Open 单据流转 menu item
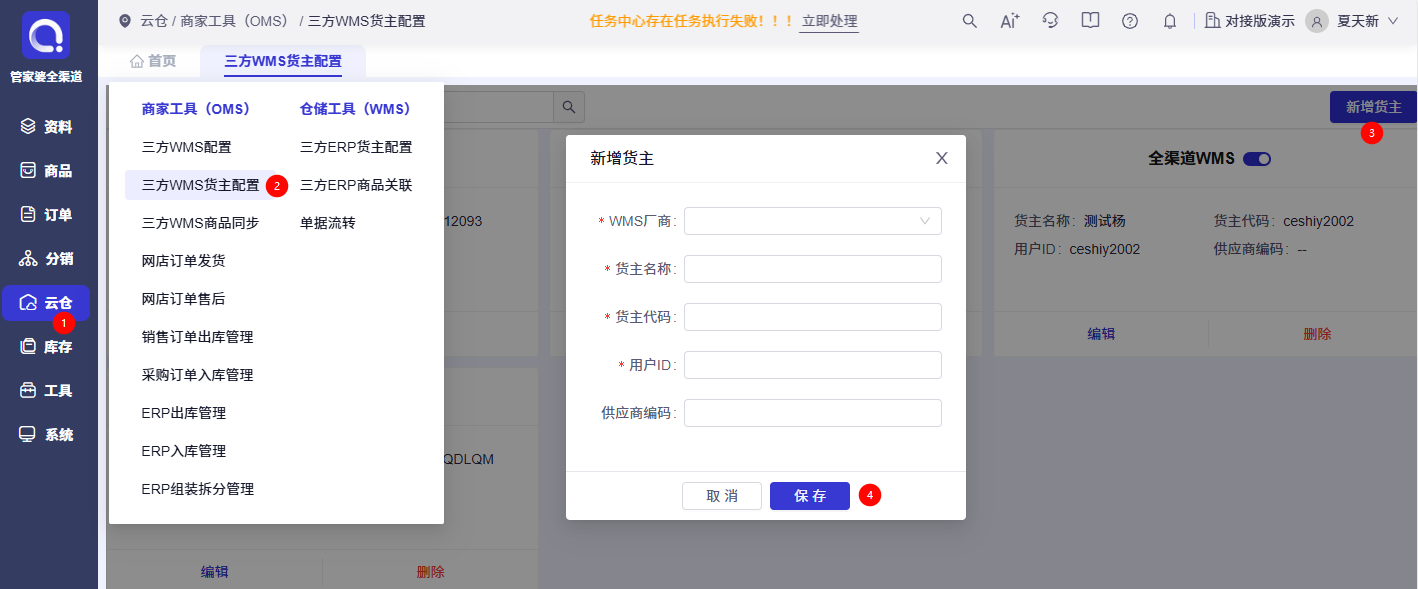The image size is (1418, 589). [328, 223]
